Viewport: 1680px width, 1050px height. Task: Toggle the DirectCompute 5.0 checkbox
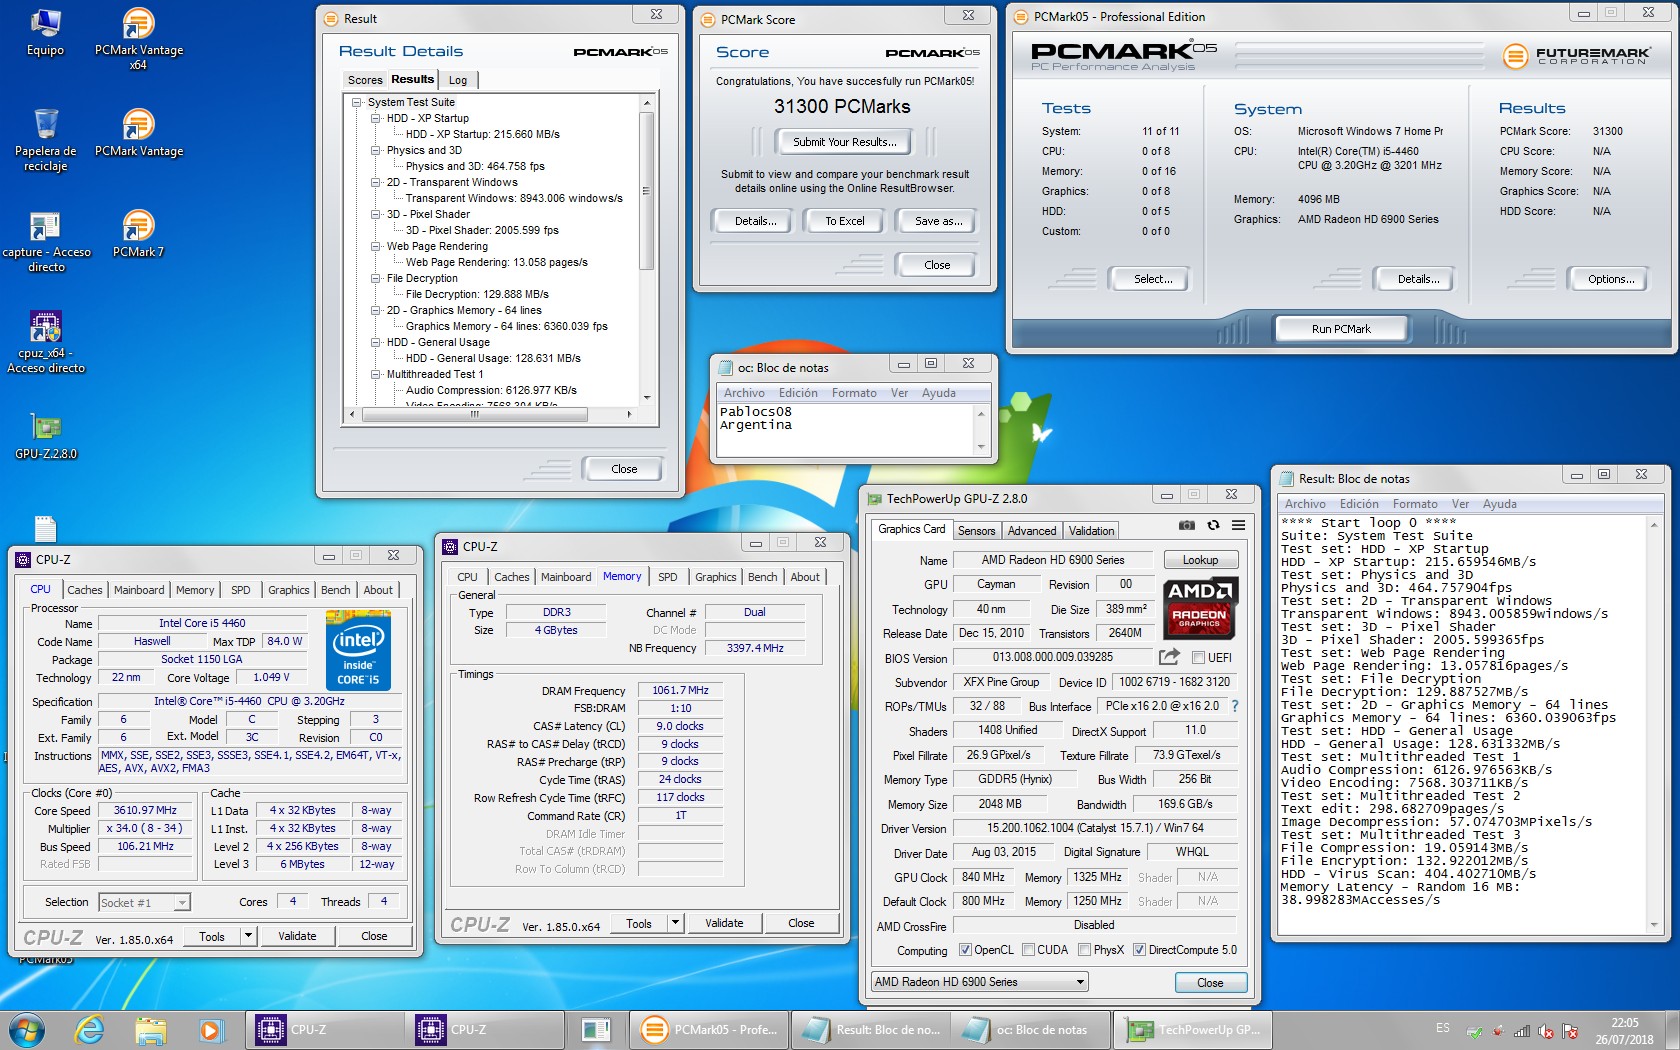(x=1139, y=950)
